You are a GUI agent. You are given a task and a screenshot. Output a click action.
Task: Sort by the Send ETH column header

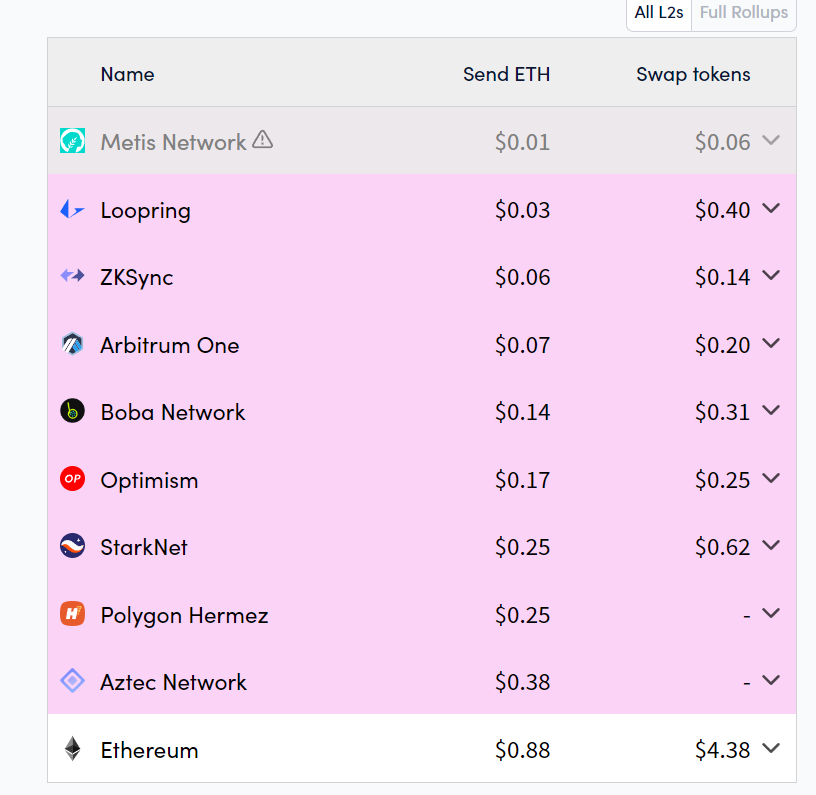(506, 74)
